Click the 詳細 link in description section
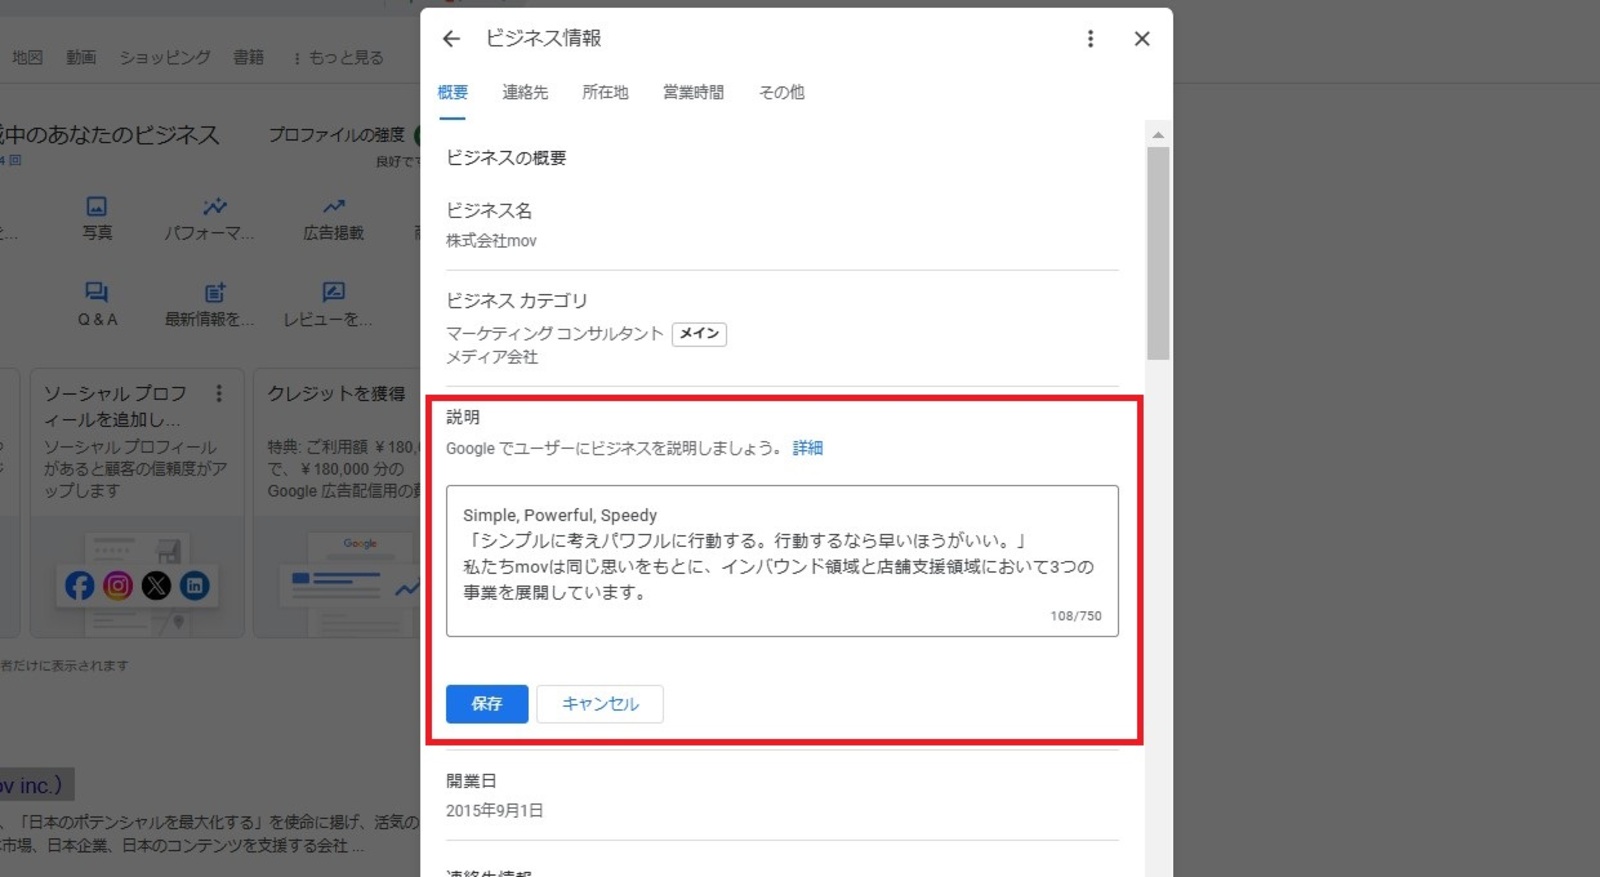The image size is (1600, 877). pyautogui.click(x=807, y=448)
